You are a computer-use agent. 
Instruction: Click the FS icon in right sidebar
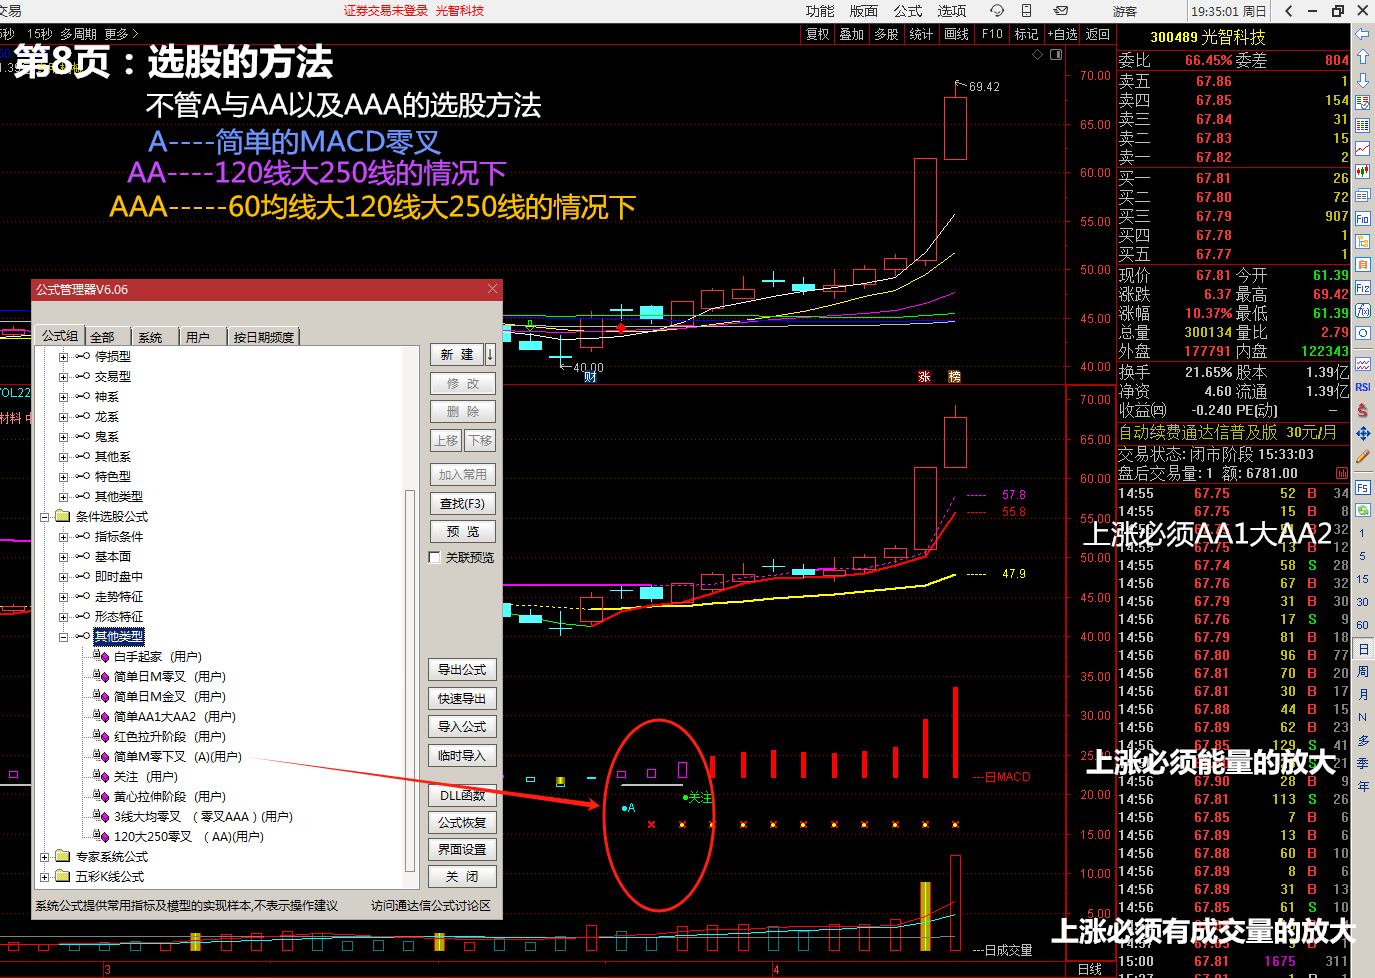point(1362,488)
